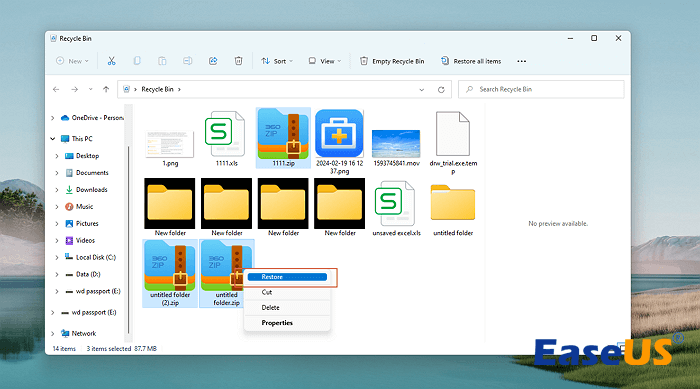Click the Recycle Bin breadcrumb in address bar

157,89
